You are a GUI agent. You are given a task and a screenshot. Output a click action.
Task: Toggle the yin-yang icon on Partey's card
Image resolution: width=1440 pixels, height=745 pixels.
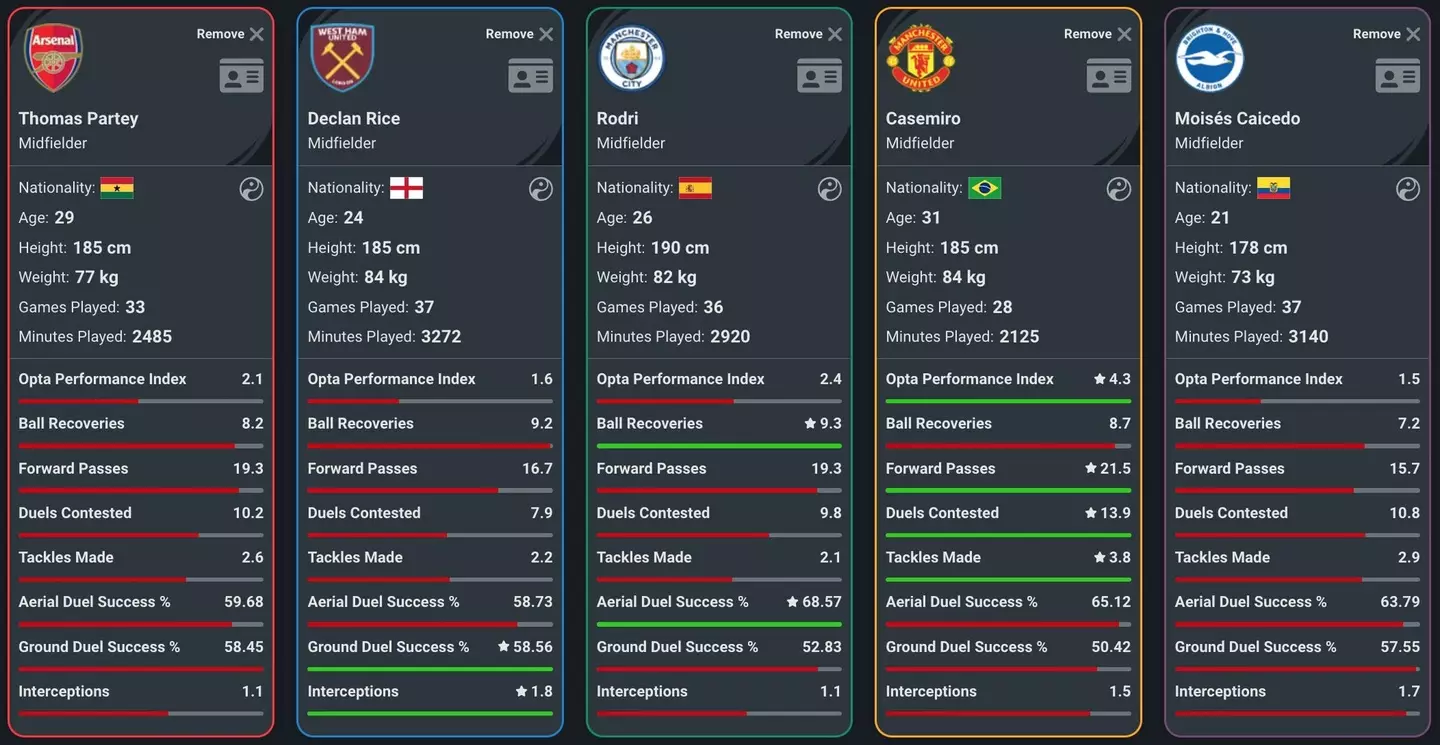pyautogui.click(x=251, y=189)
